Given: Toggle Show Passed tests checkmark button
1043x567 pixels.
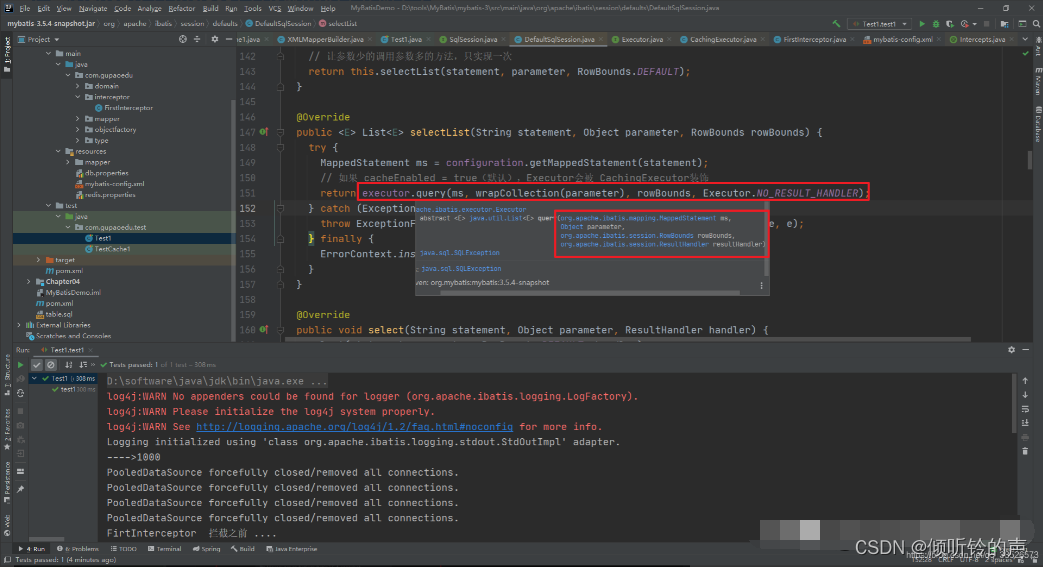Looking at the screenshot, I should [37, 365].
